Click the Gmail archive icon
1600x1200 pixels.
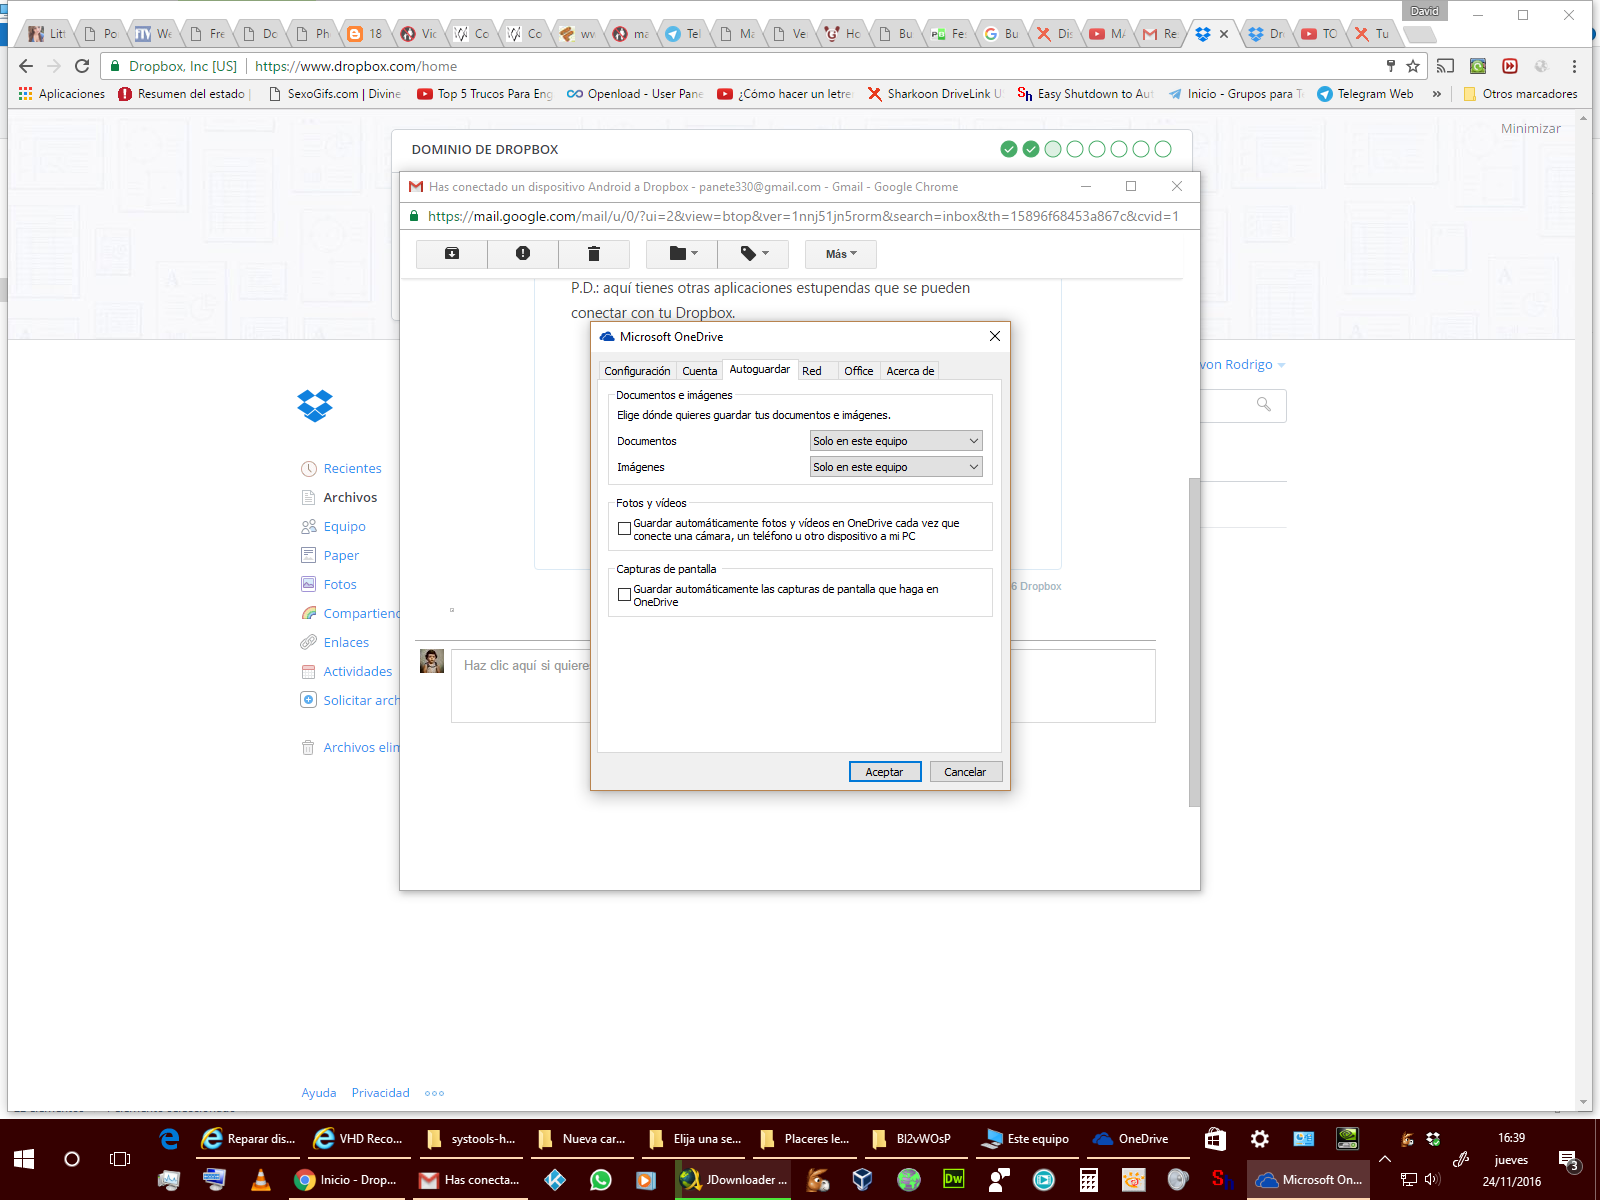tap(452, 254)
